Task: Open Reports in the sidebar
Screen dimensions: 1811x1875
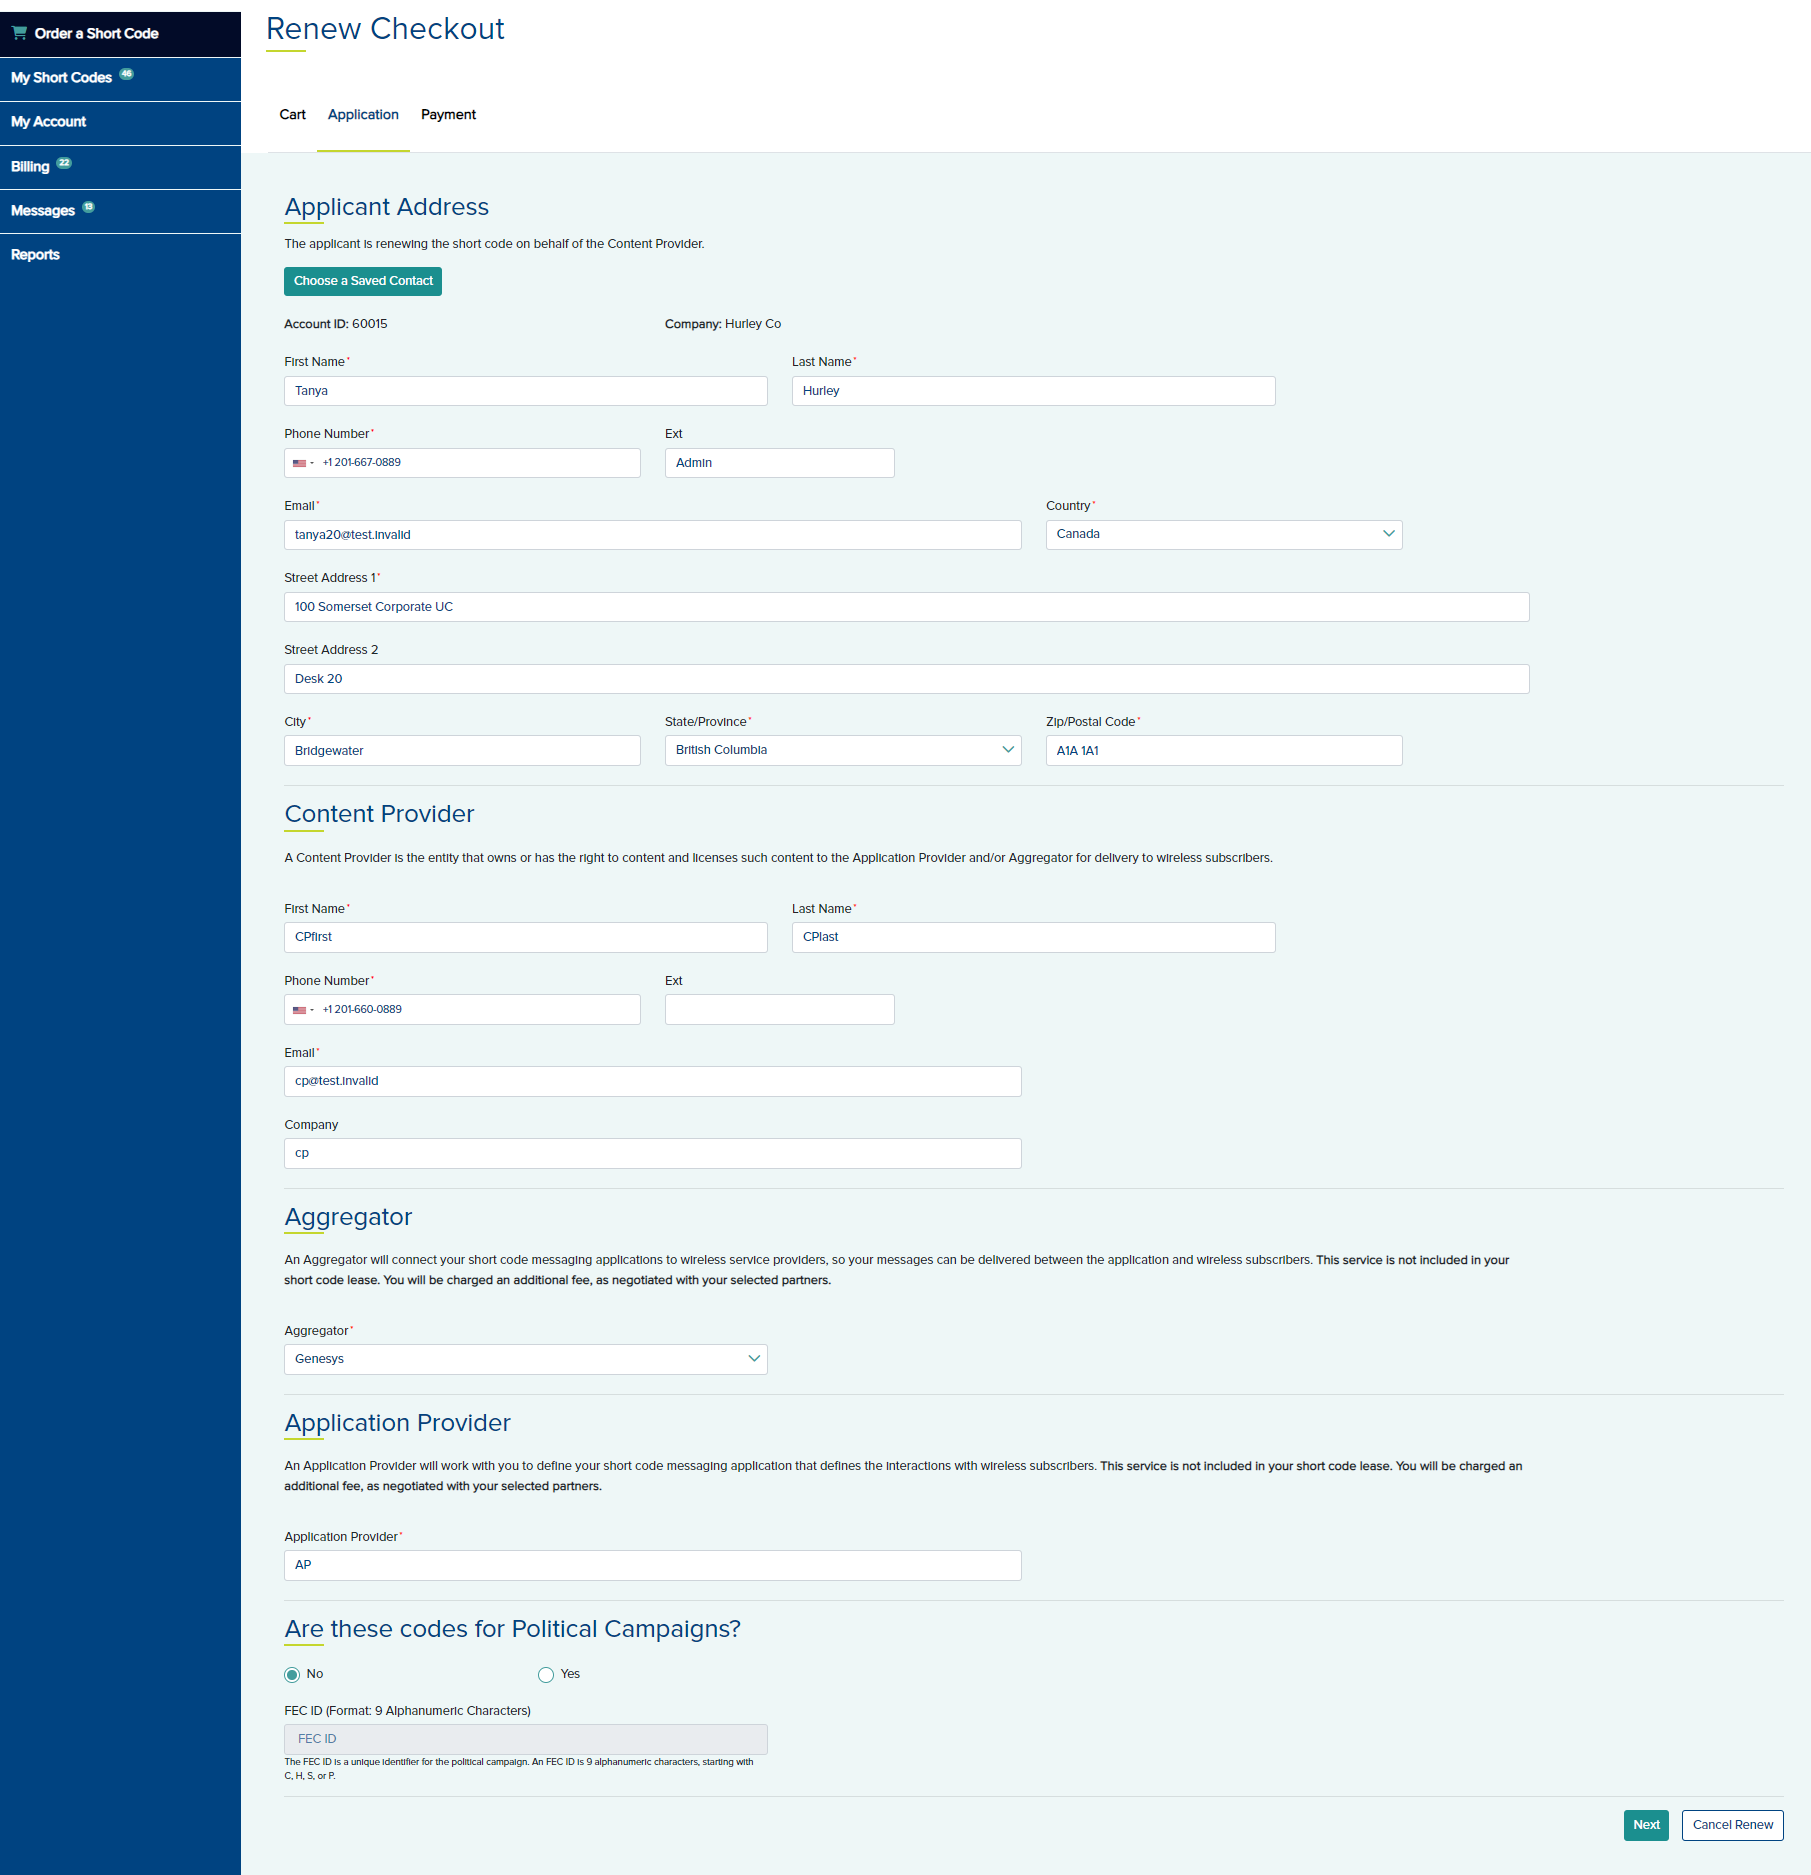Action: tap(36, 255)
